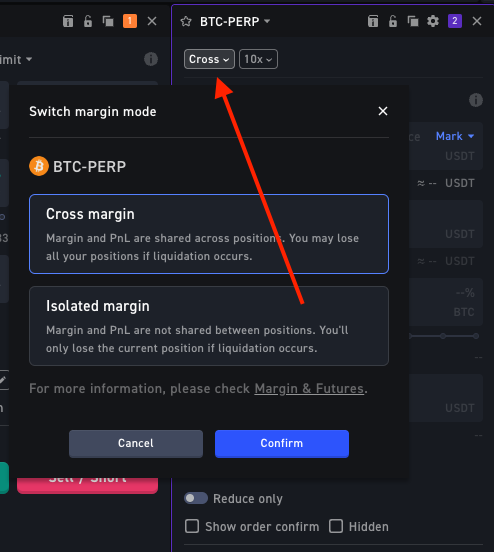Viewport: 494px width, 552px height.
Task: Toggle the Reduce only switch
Action: 196,498
